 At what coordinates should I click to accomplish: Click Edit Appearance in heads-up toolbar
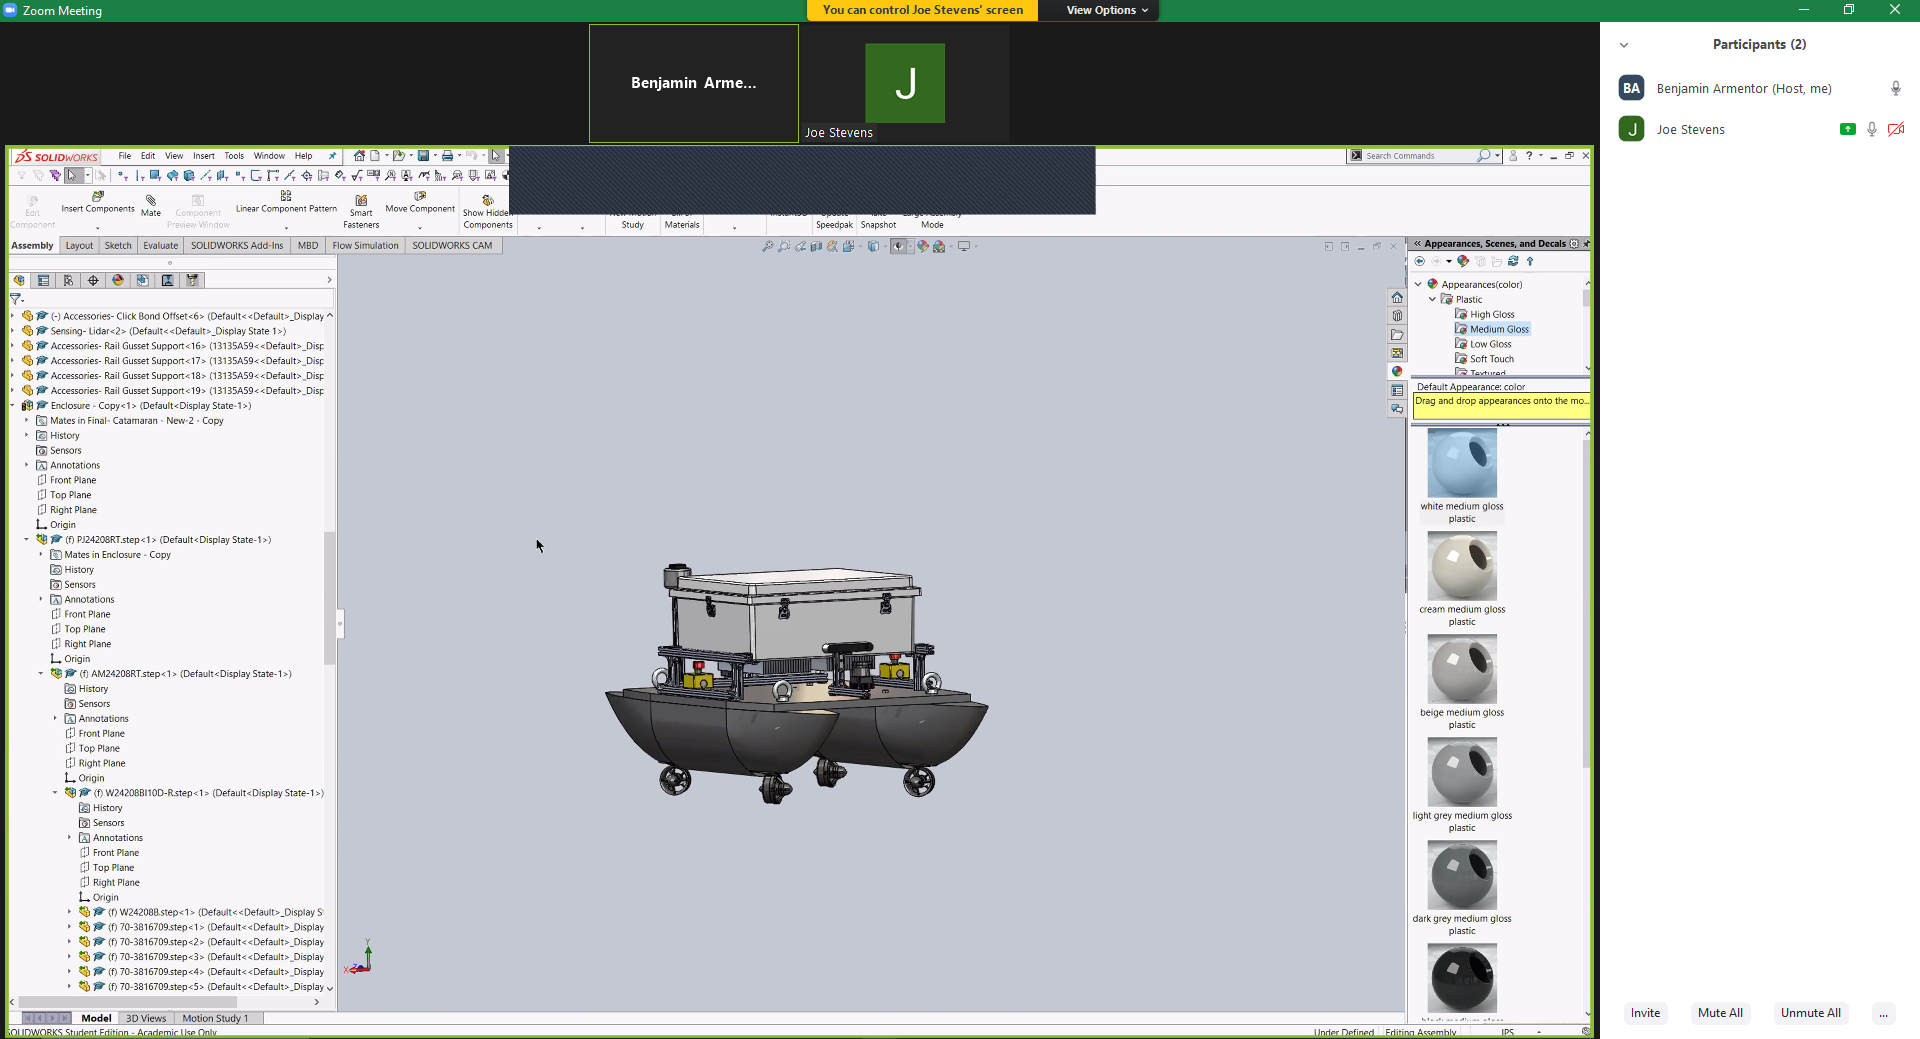(923, 246)
